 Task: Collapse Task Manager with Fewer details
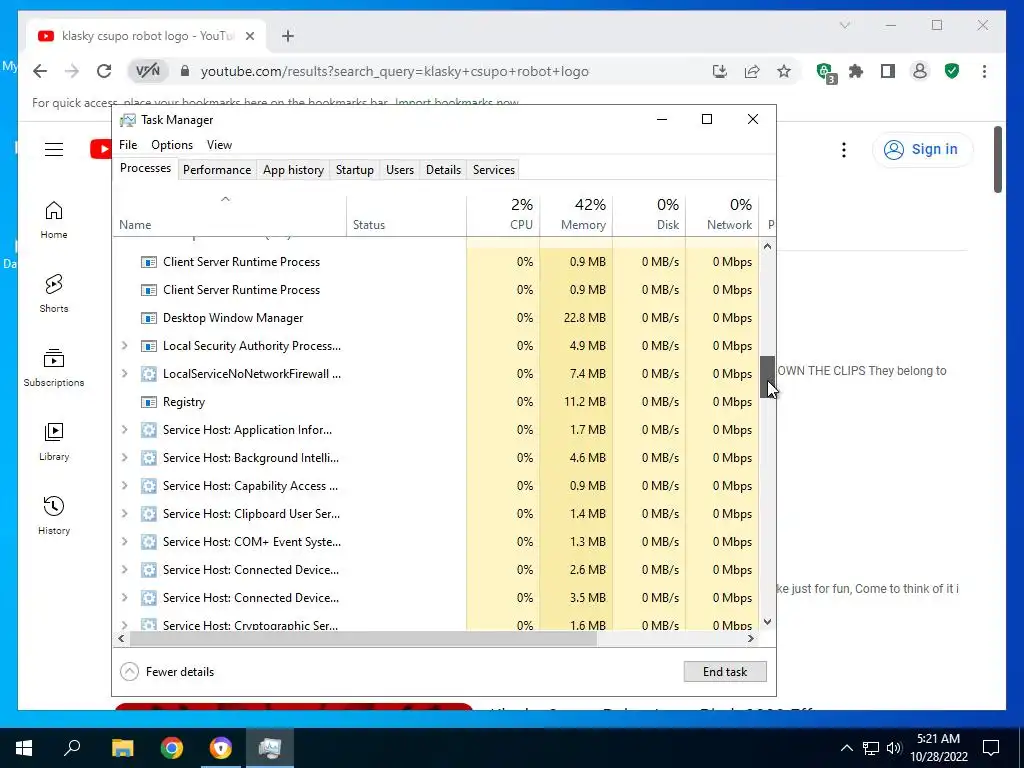click(167, 671)
